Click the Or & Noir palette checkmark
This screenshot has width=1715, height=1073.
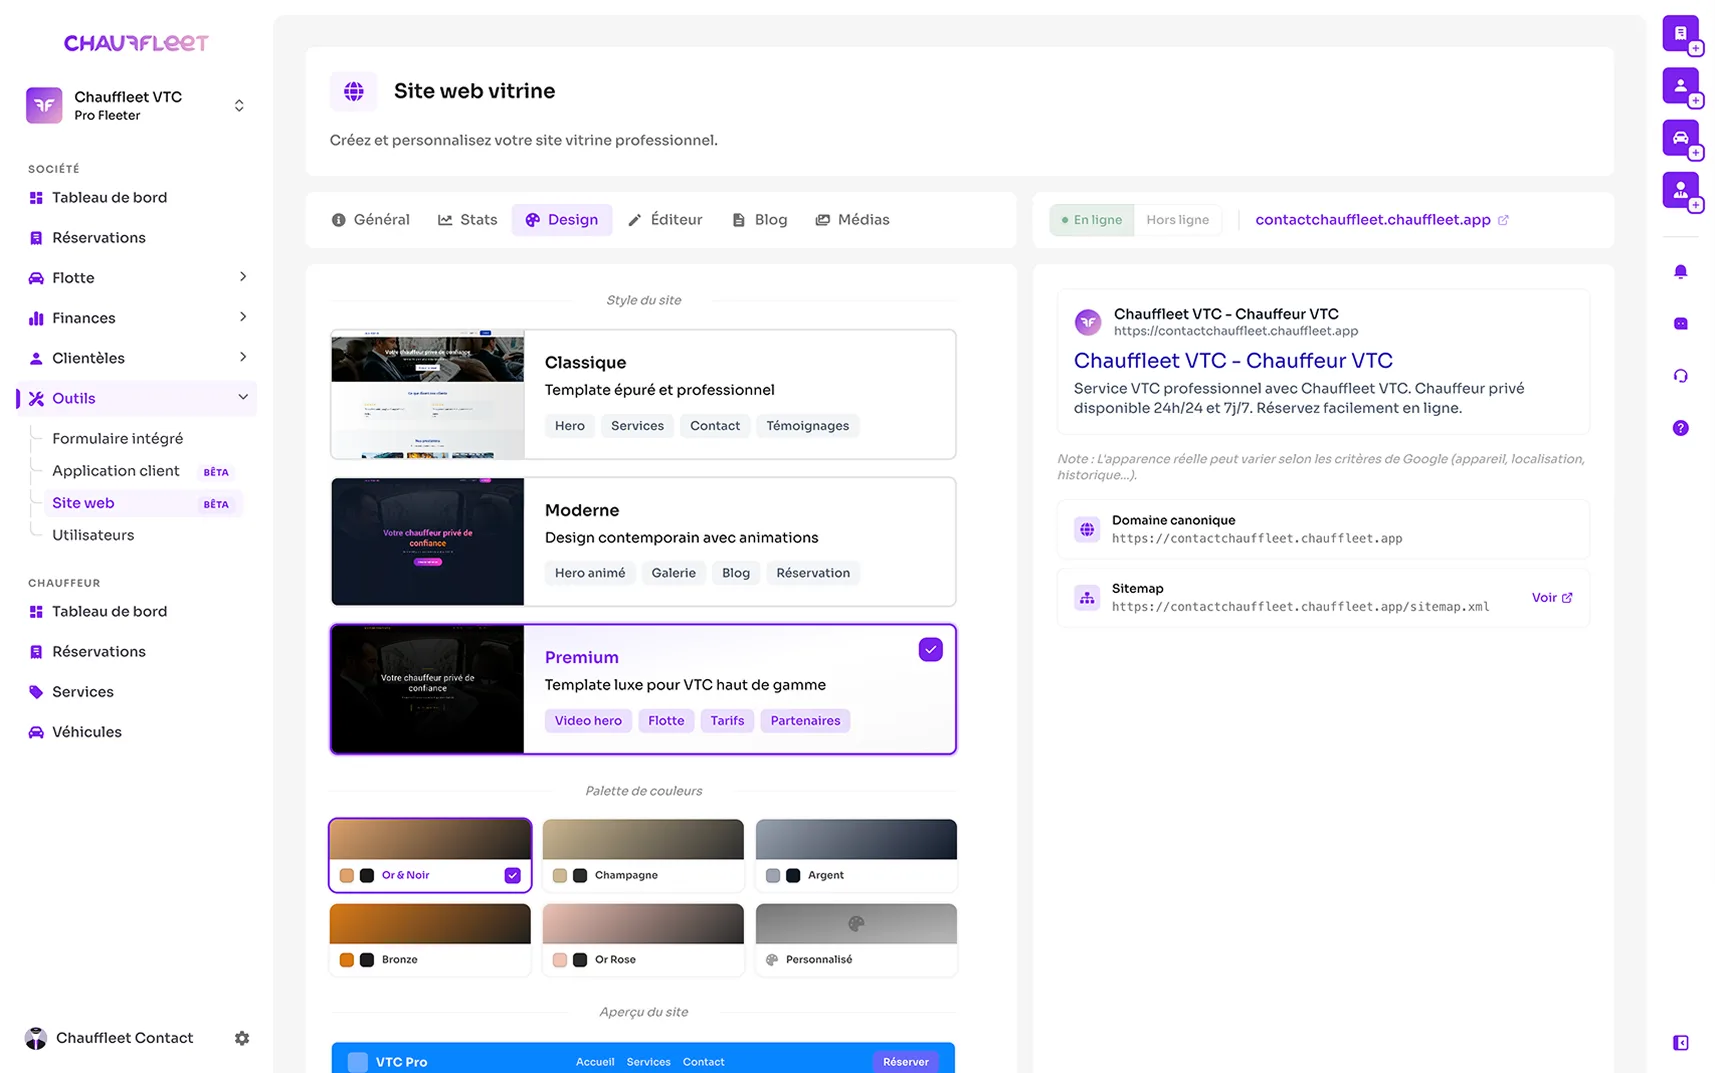coord(513,876)
